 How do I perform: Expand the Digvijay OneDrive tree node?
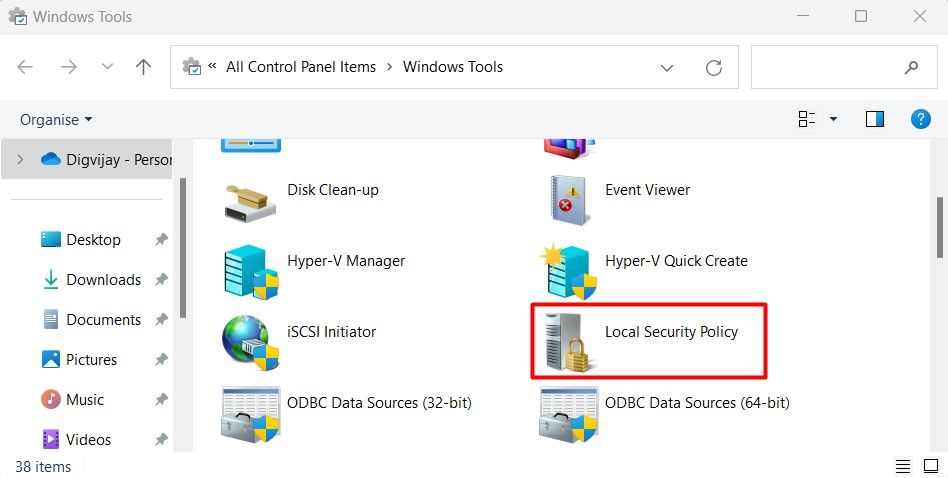tap(20, 159)
